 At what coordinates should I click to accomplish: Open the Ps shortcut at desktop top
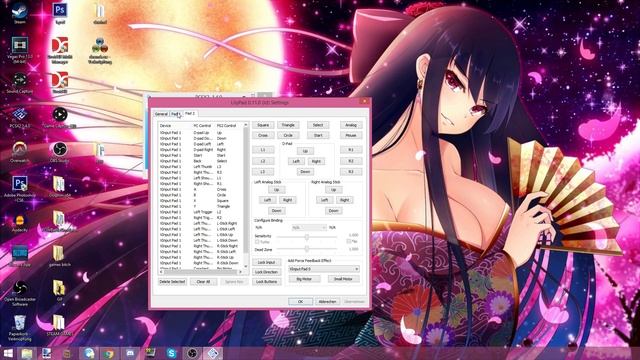pos(60,12)
